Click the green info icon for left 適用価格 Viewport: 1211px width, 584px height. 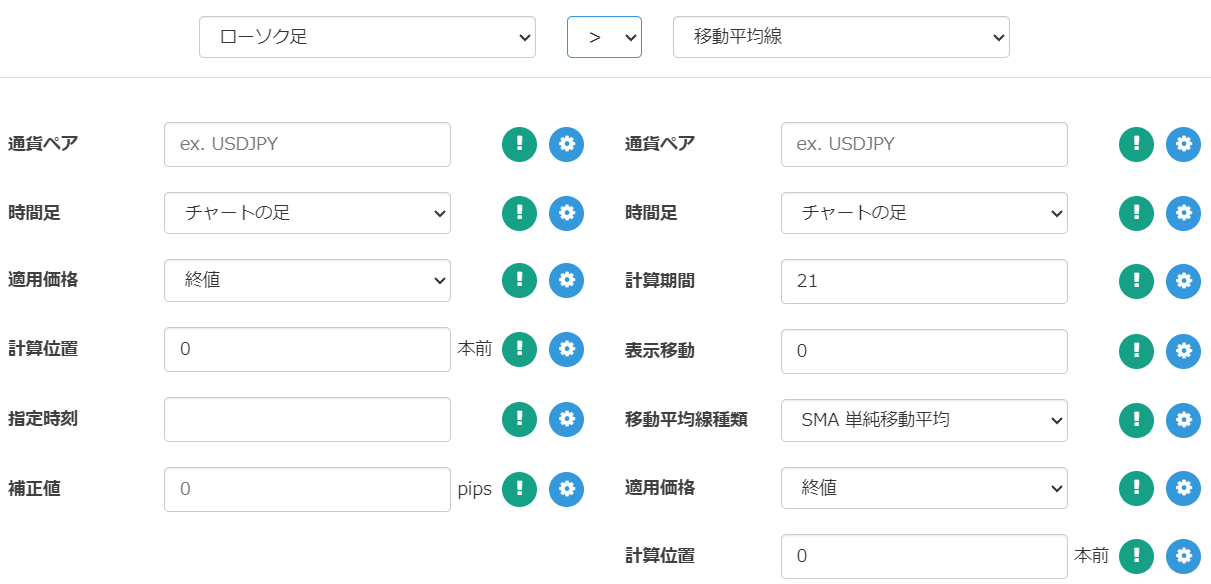click(x=519, y=281)
